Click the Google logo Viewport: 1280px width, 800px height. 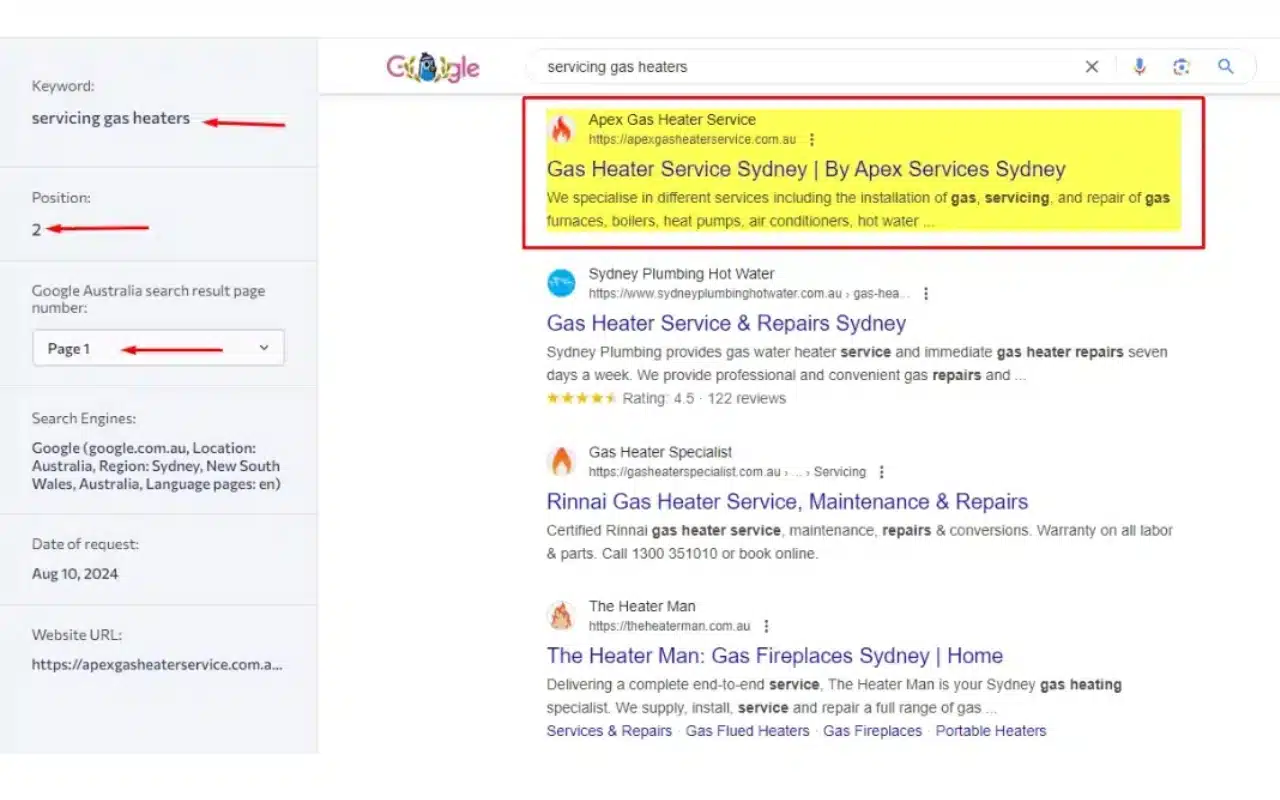(x=433, y=66)
